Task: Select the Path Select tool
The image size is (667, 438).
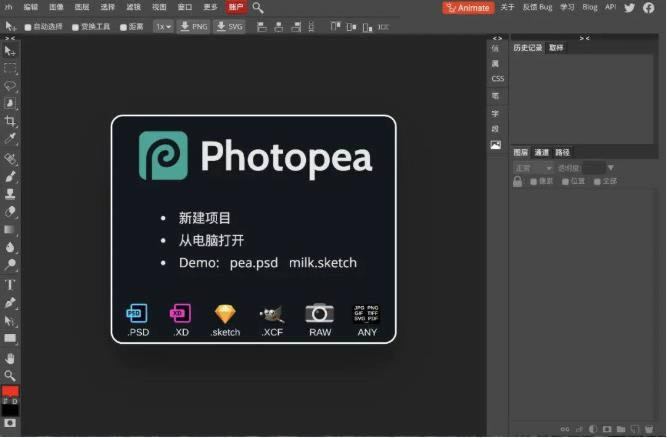Action: click(9, 320)
